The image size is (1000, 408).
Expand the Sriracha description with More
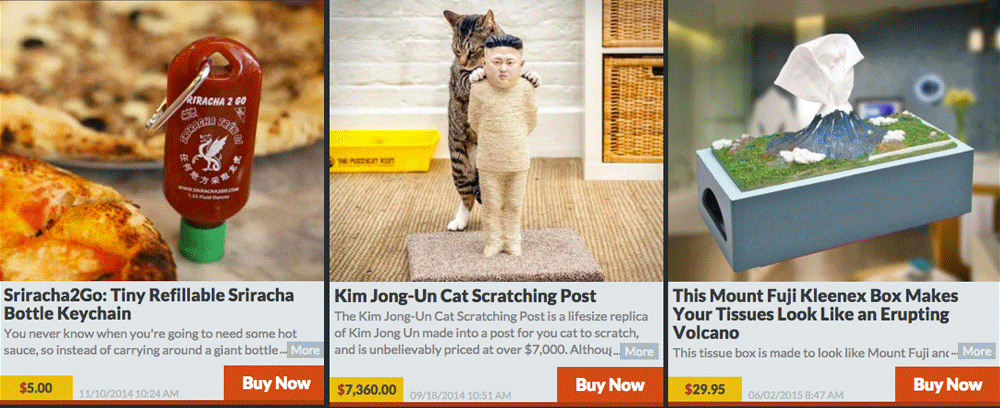[x=305, y=351]
